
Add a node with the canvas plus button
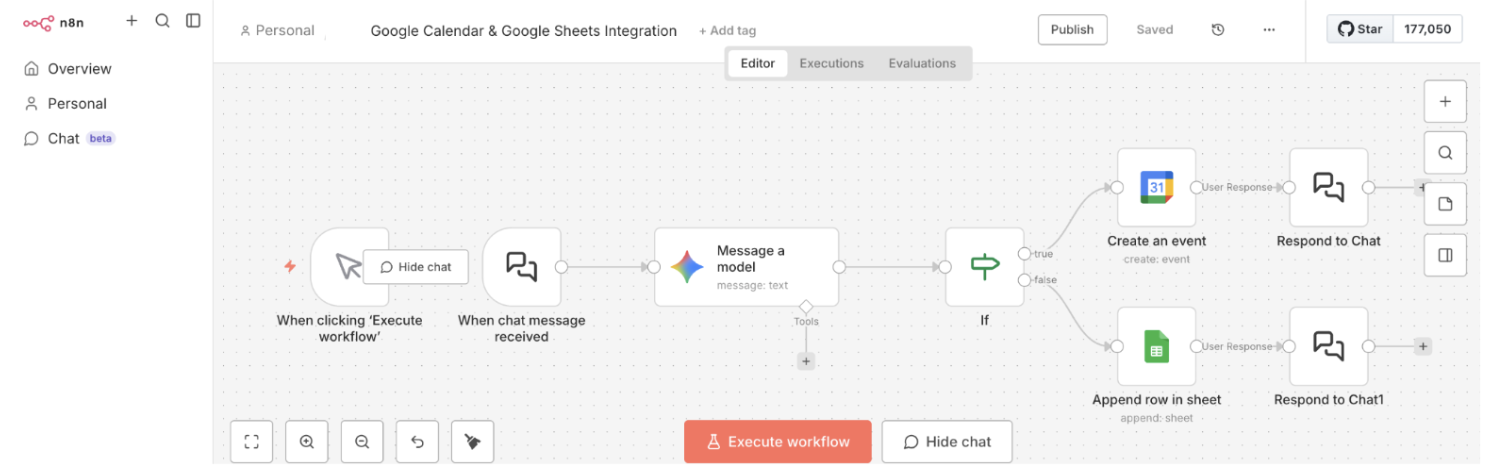(x=1445, y=102)
